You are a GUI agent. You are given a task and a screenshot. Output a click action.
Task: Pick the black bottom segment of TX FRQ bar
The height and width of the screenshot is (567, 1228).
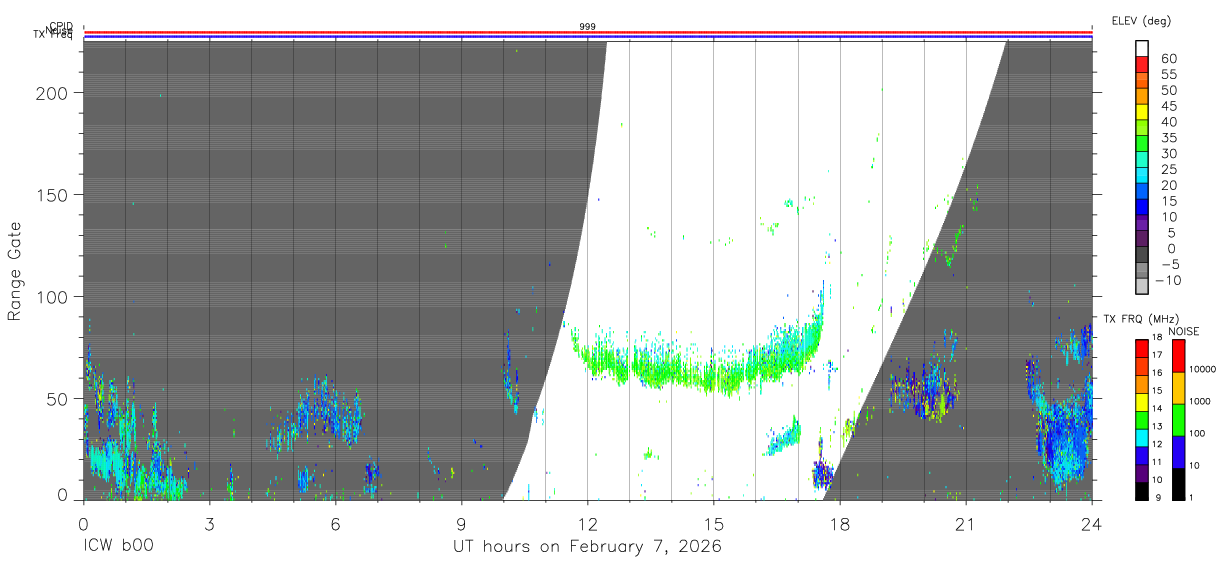coord(1142,491)
